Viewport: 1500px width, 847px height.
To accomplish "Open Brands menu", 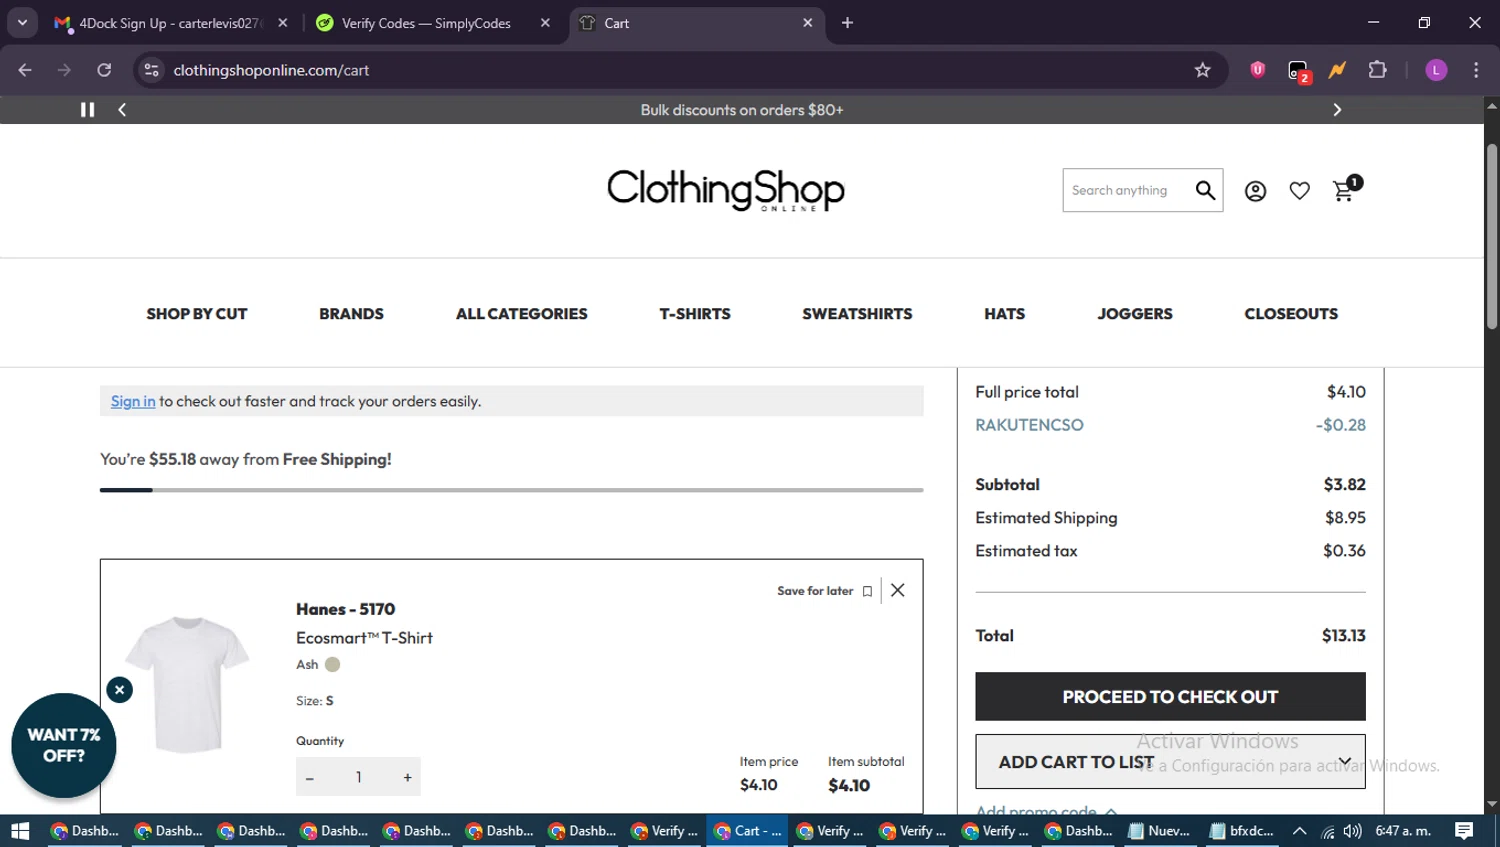I will pyautogui.click(x=351, y=314).
